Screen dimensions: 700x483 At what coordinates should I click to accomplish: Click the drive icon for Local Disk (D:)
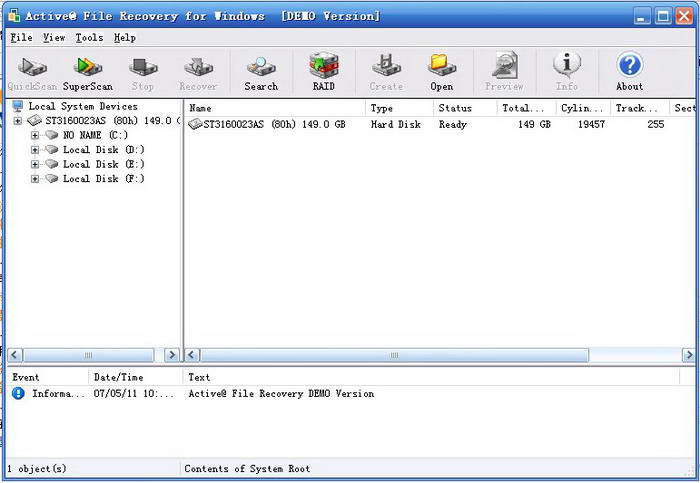(x=52, y=150)
